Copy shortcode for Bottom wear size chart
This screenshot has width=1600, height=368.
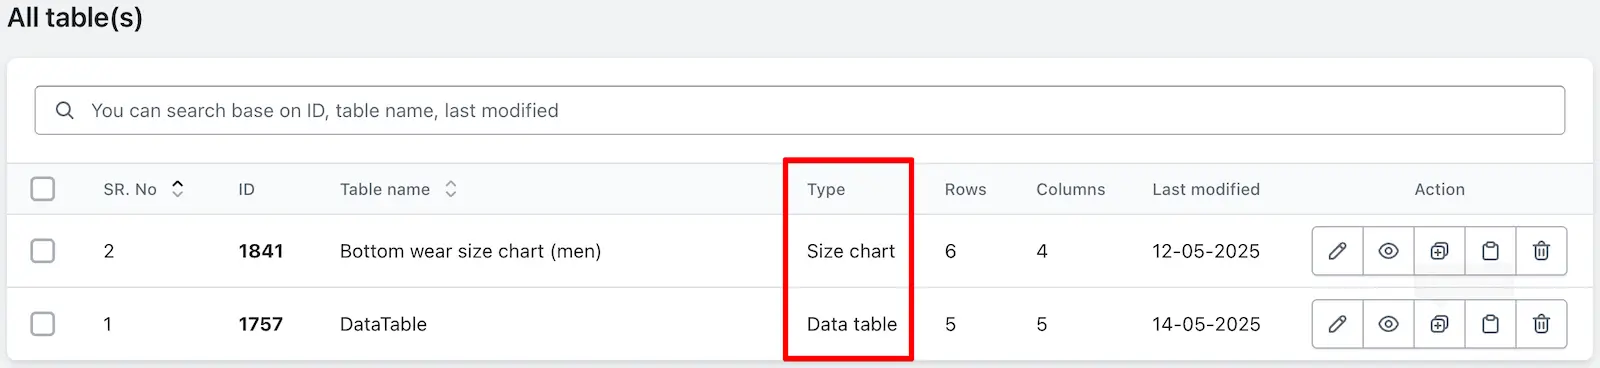pyautogui.click(x=1491, y=251)
